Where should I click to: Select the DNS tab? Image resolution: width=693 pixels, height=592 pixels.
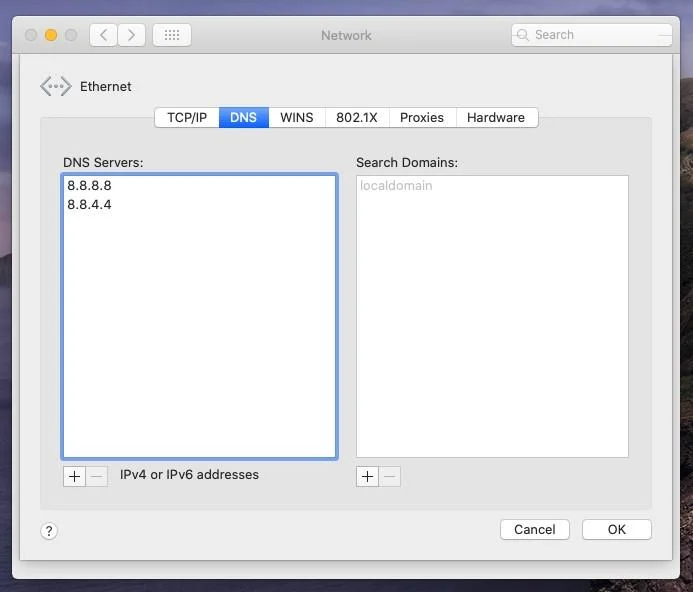click(243, 117)
